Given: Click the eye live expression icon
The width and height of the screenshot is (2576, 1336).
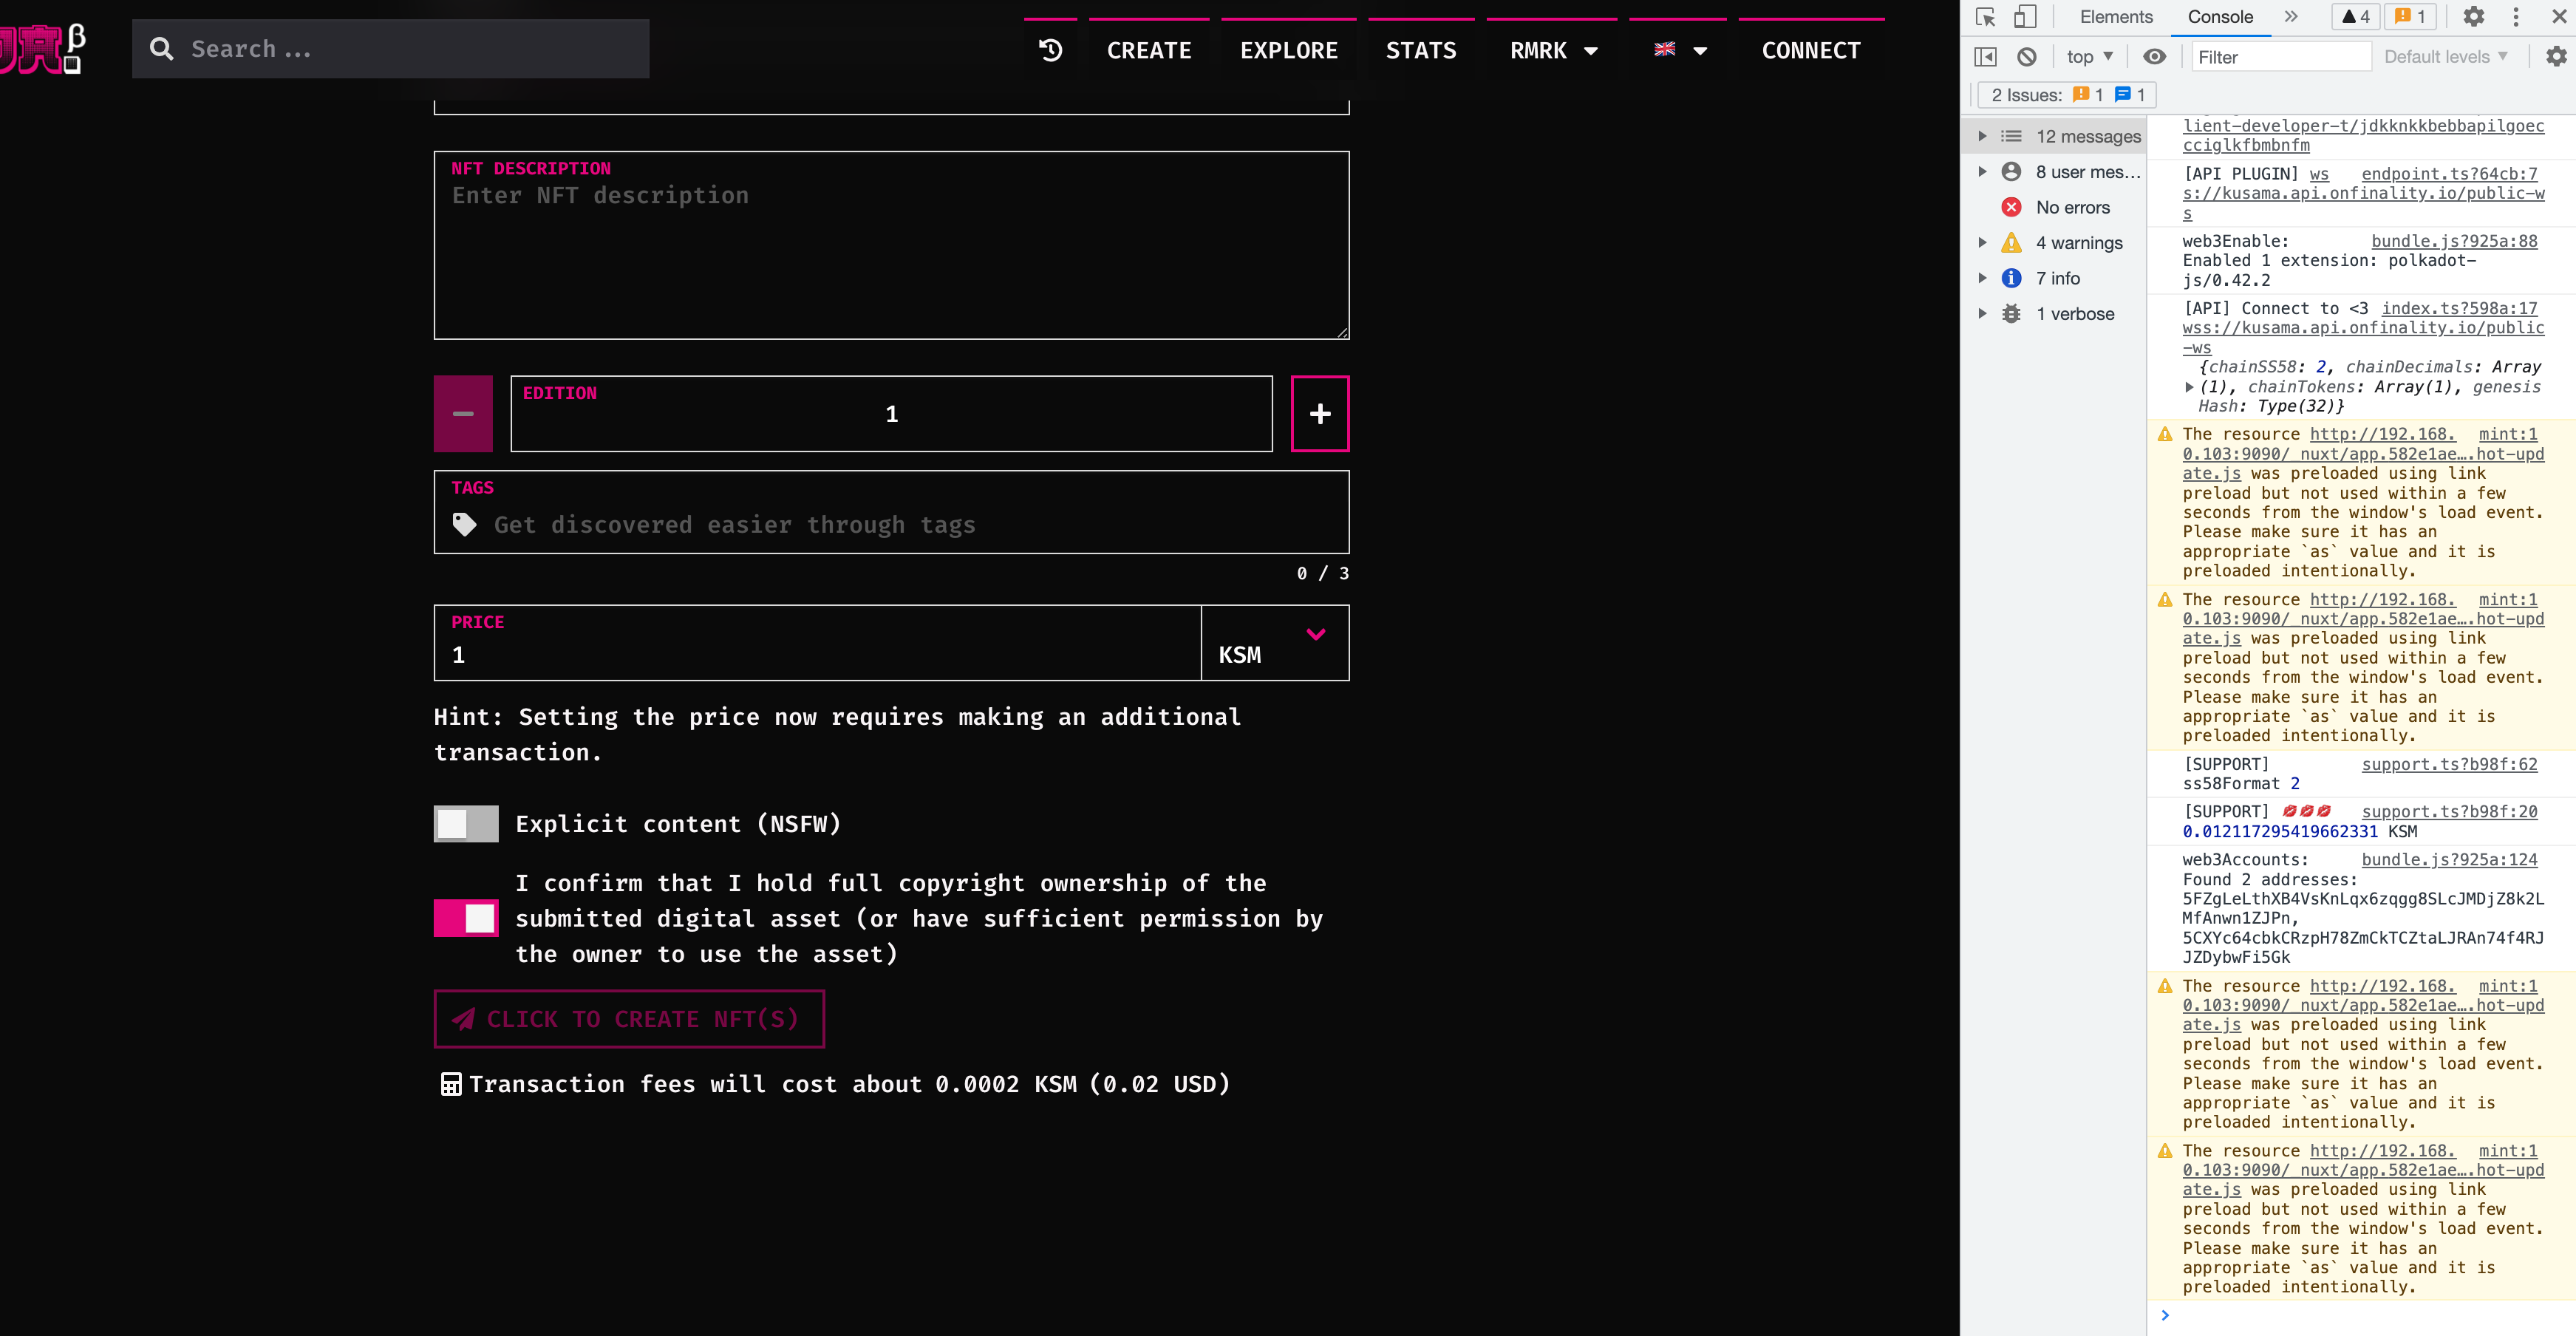Looking at the screenshot, I should (2154, 57).
